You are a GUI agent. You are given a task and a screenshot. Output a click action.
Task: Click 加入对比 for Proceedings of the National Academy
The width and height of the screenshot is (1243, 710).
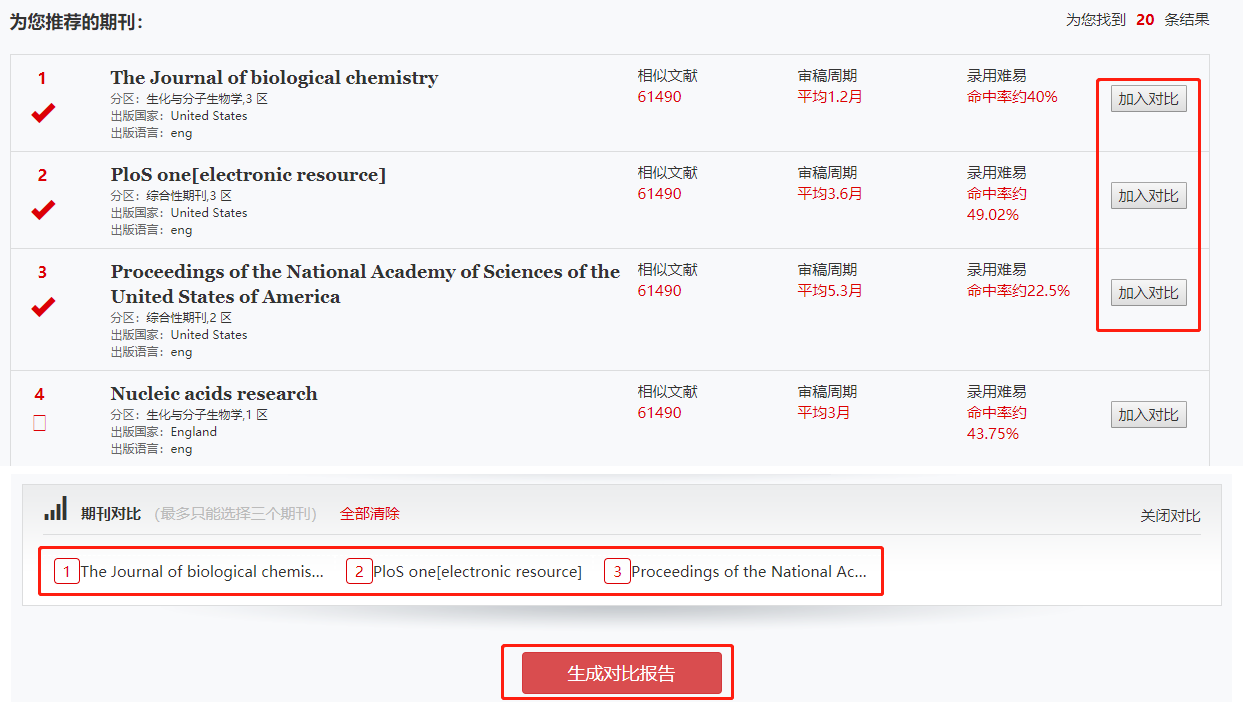1148,293
